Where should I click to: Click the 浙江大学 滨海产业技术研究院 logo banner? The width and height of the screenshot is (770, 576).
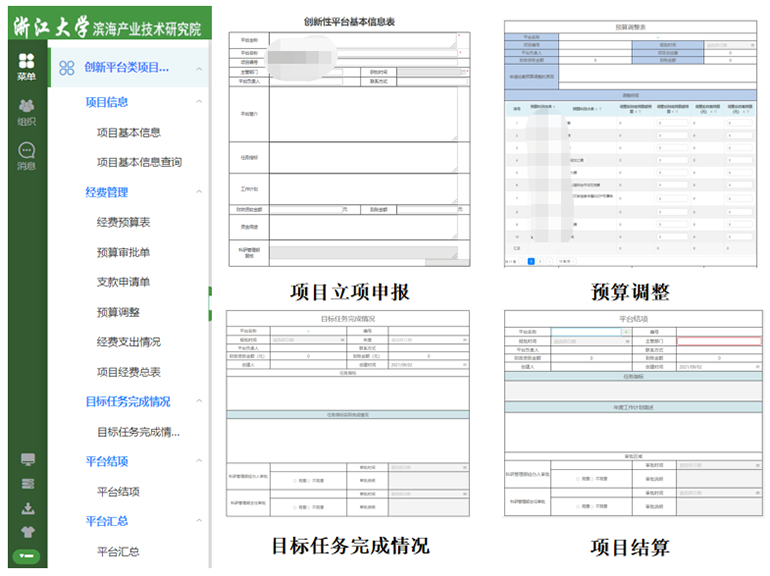pos(110,23)
